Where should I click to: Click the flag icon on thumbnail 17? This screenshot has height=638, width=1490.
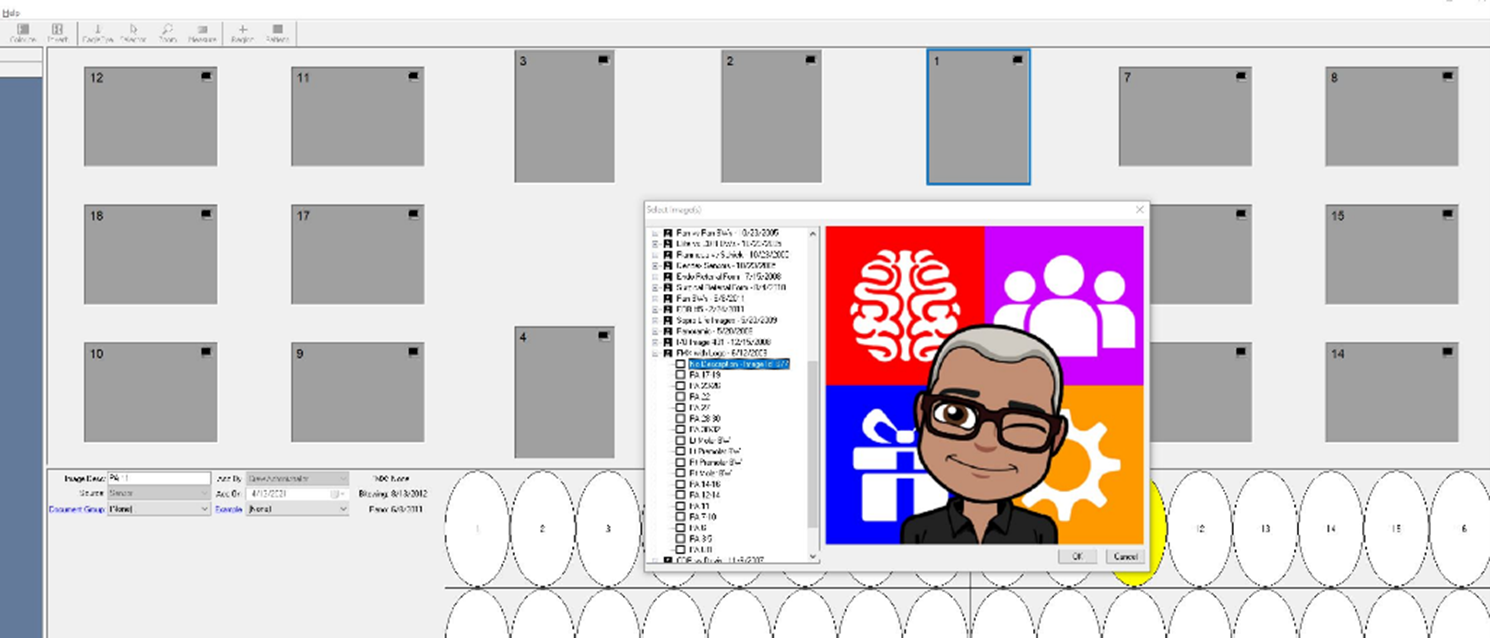point(414,214)
